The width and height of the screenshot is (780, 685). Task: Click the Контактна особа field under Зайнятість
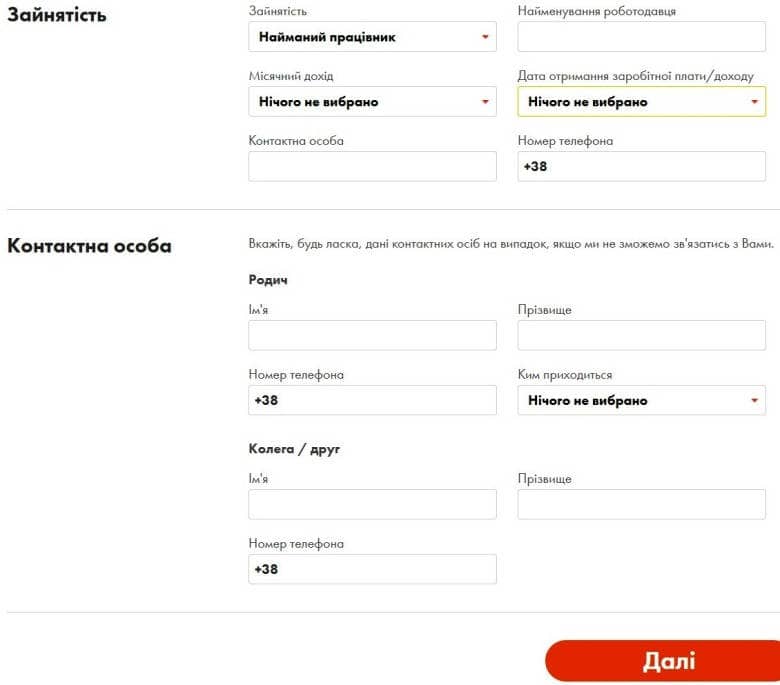372,166
